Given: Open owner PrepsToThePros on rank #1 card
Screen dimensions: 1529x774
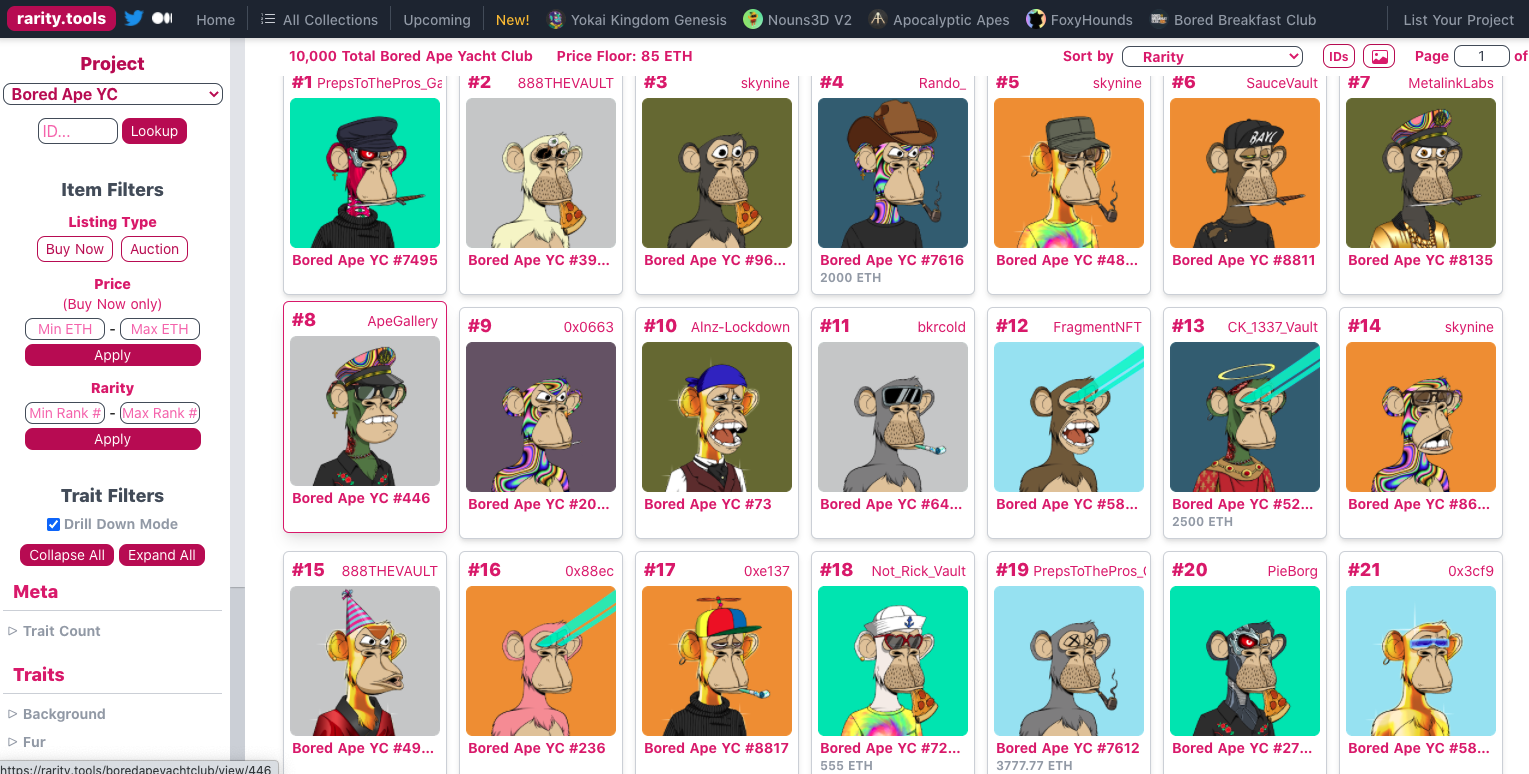Looking at the screenshot, I should point(379,83).
